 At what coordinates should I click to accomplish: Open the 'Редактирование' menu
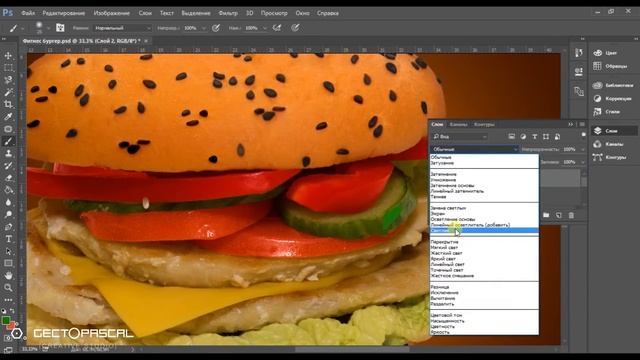pos(64,13)
